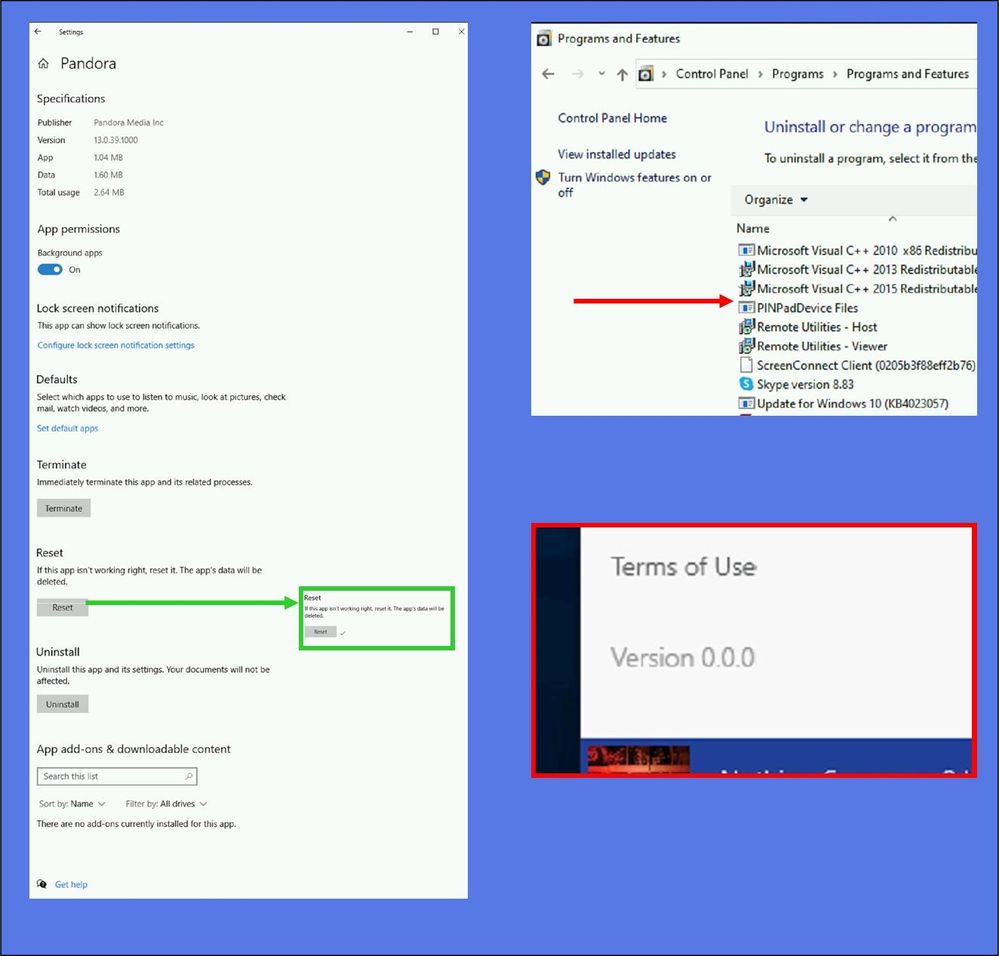Image resolution: width=999 pixels, height=956 pixels.
Task: Select PINPadDevice Files in program list
Action: [x=807, y=308]
